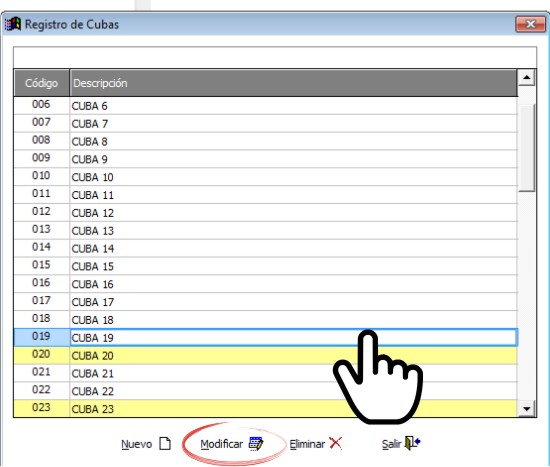This screenshot has height=467, width=550.
Task: Click the Nuevo button label
Action: [x=136, y=444]
